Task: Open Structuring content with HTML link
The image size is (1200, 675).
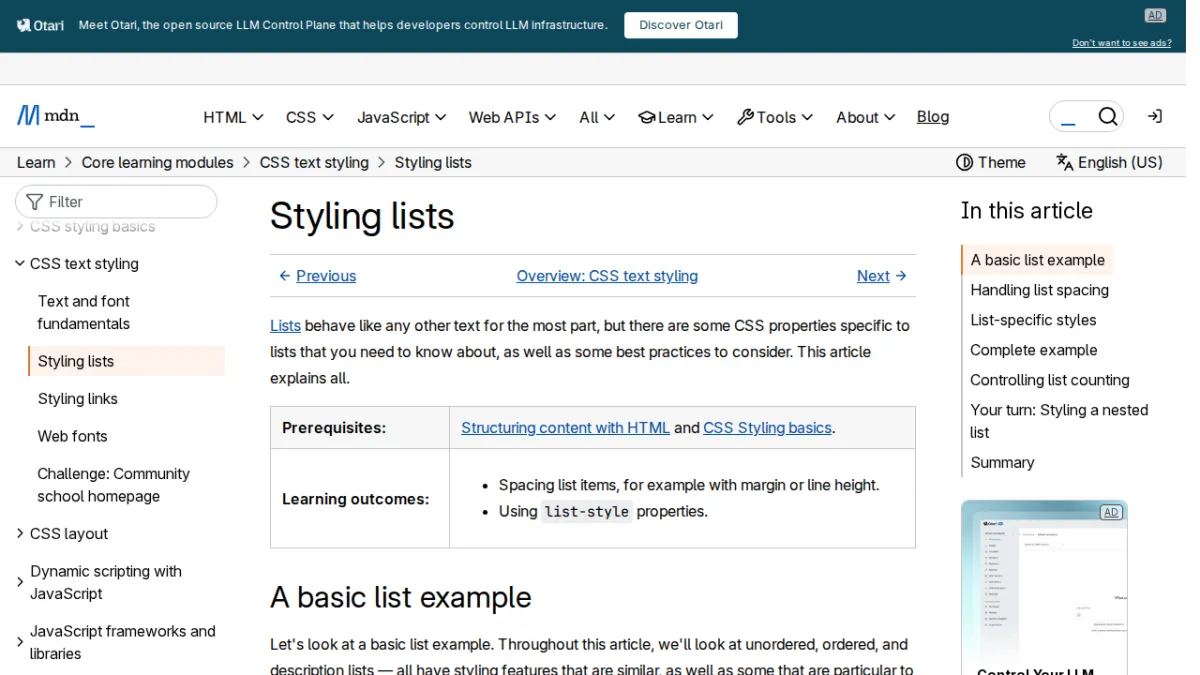Action: 565,428
